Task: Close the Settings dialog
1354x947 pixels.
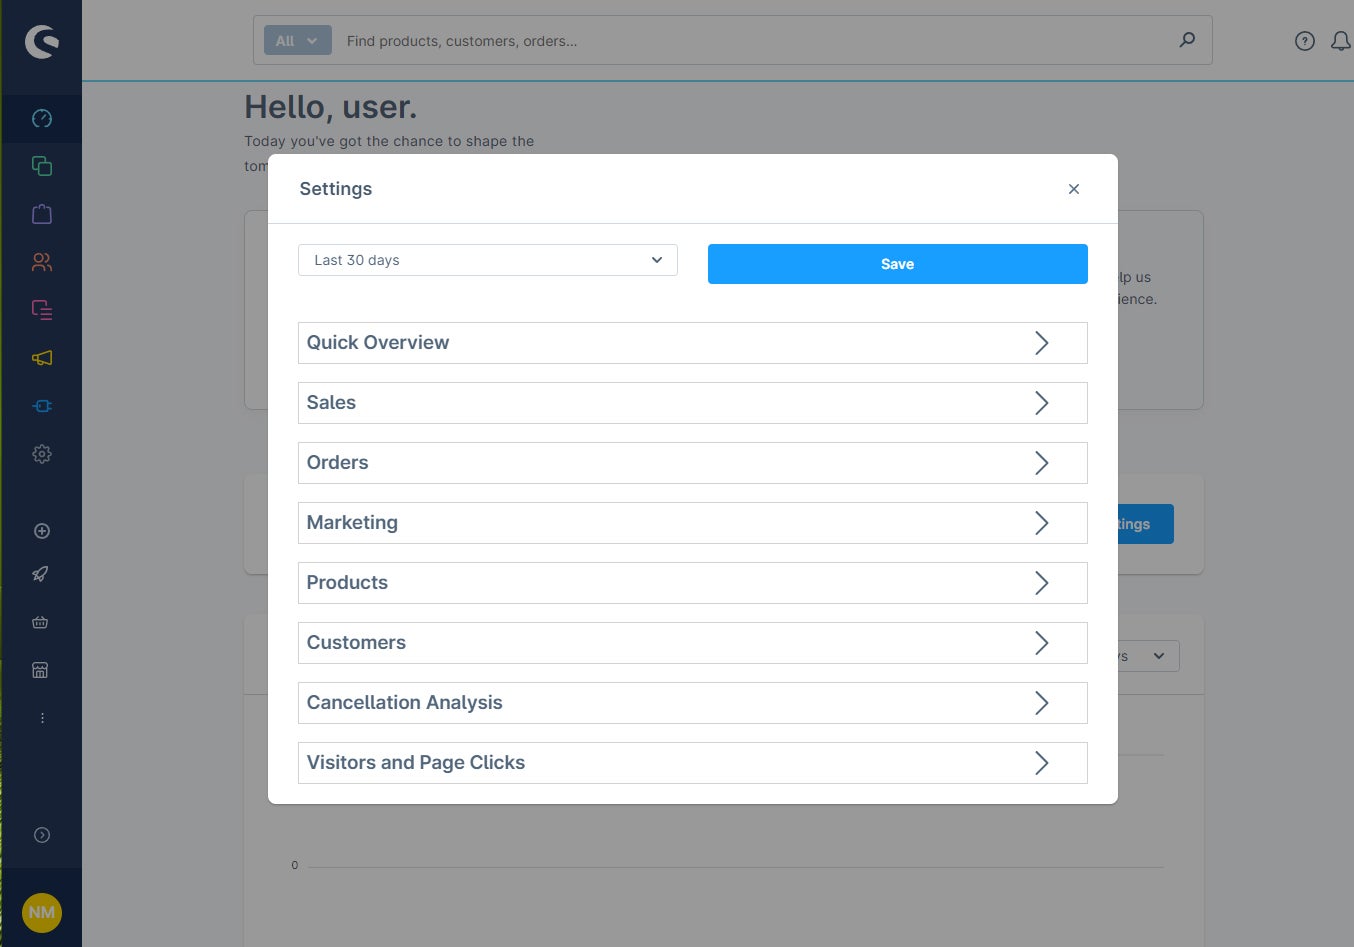Action: (x=1074, y=189)
